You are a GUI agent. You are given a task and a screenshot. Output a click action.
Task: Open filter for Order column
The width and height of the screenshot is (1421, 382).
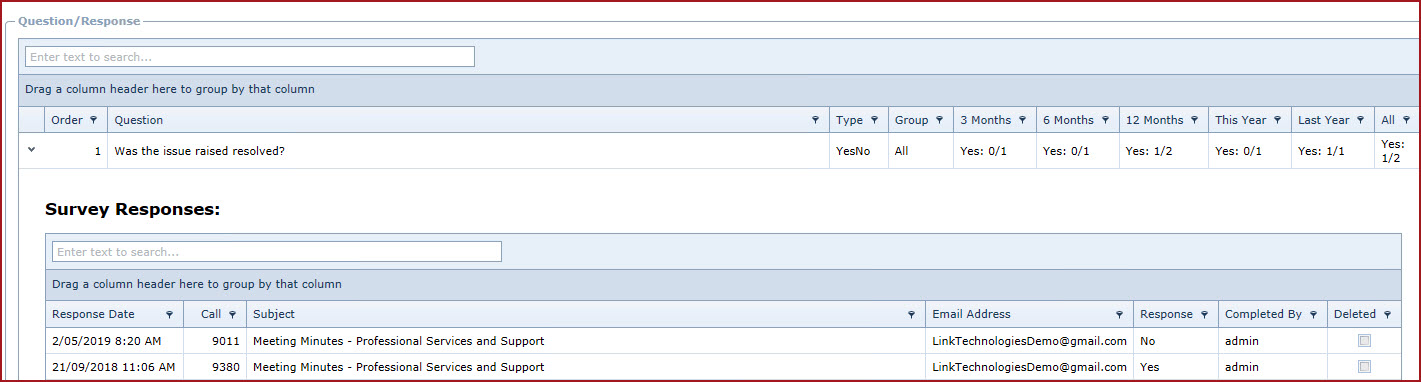[94, 120]
